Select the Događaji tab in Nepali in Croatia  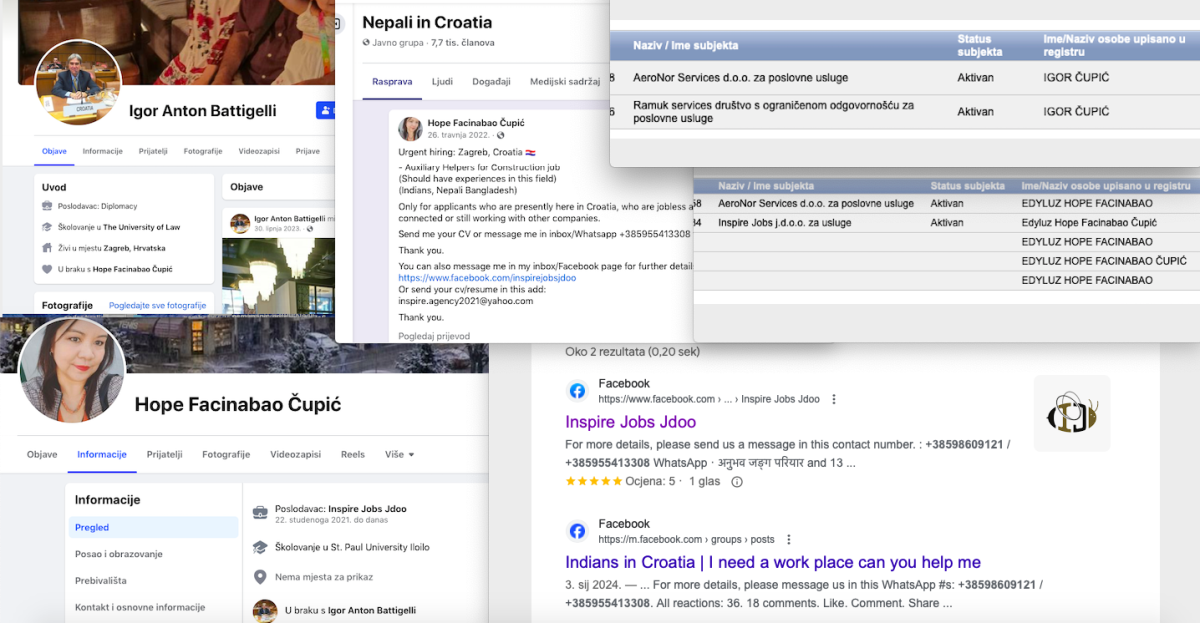[x=491, y=81]
